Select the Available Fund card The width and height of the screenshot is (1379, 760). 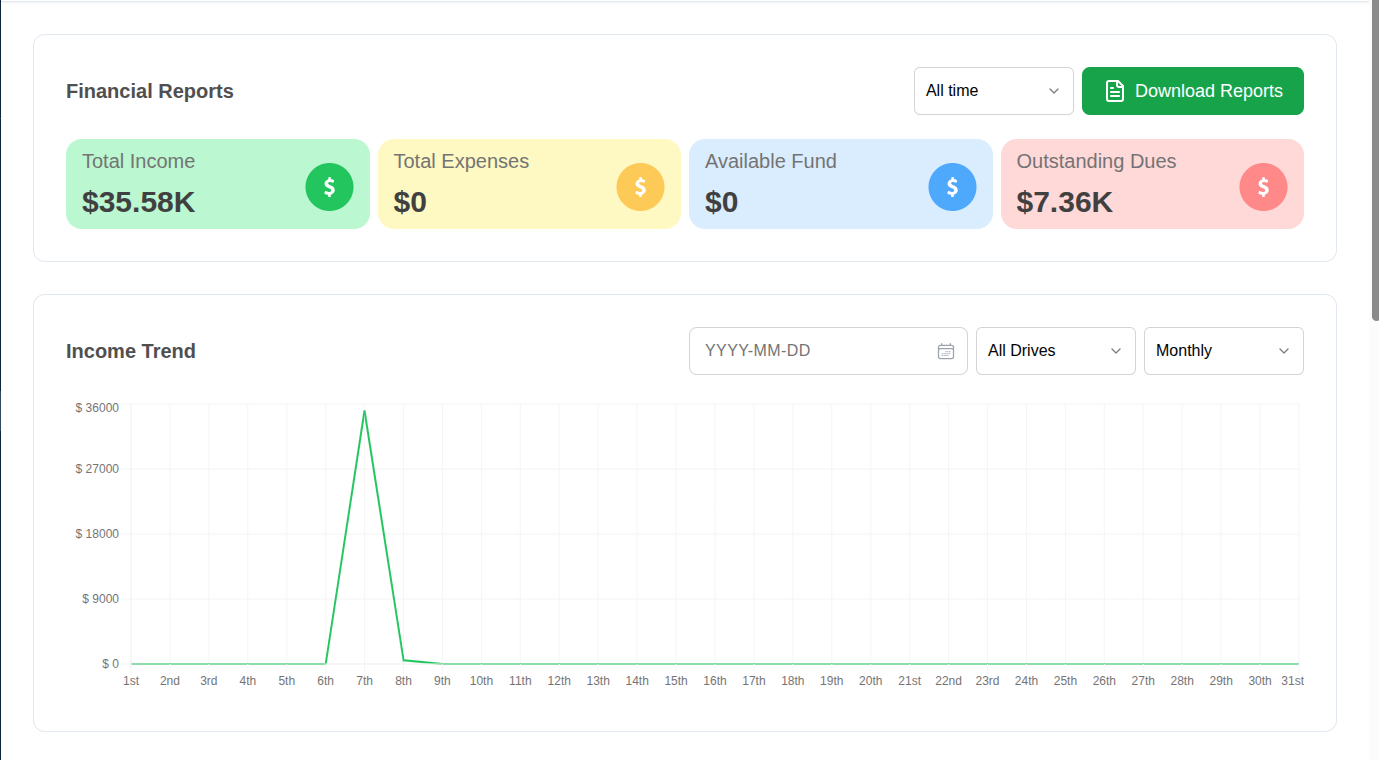tap(841, 184)
